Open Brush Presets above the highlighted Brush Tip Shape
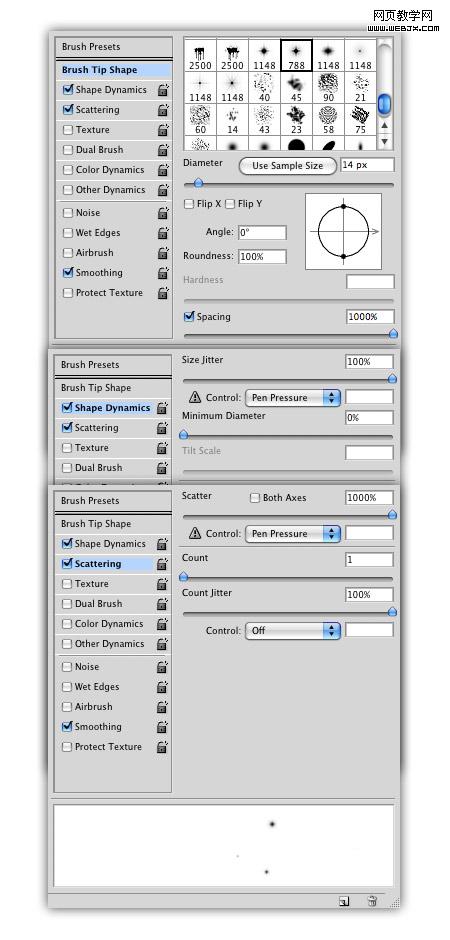Image resolution: width=450 pixels, height=940 pixels. [x=91, y=47]
